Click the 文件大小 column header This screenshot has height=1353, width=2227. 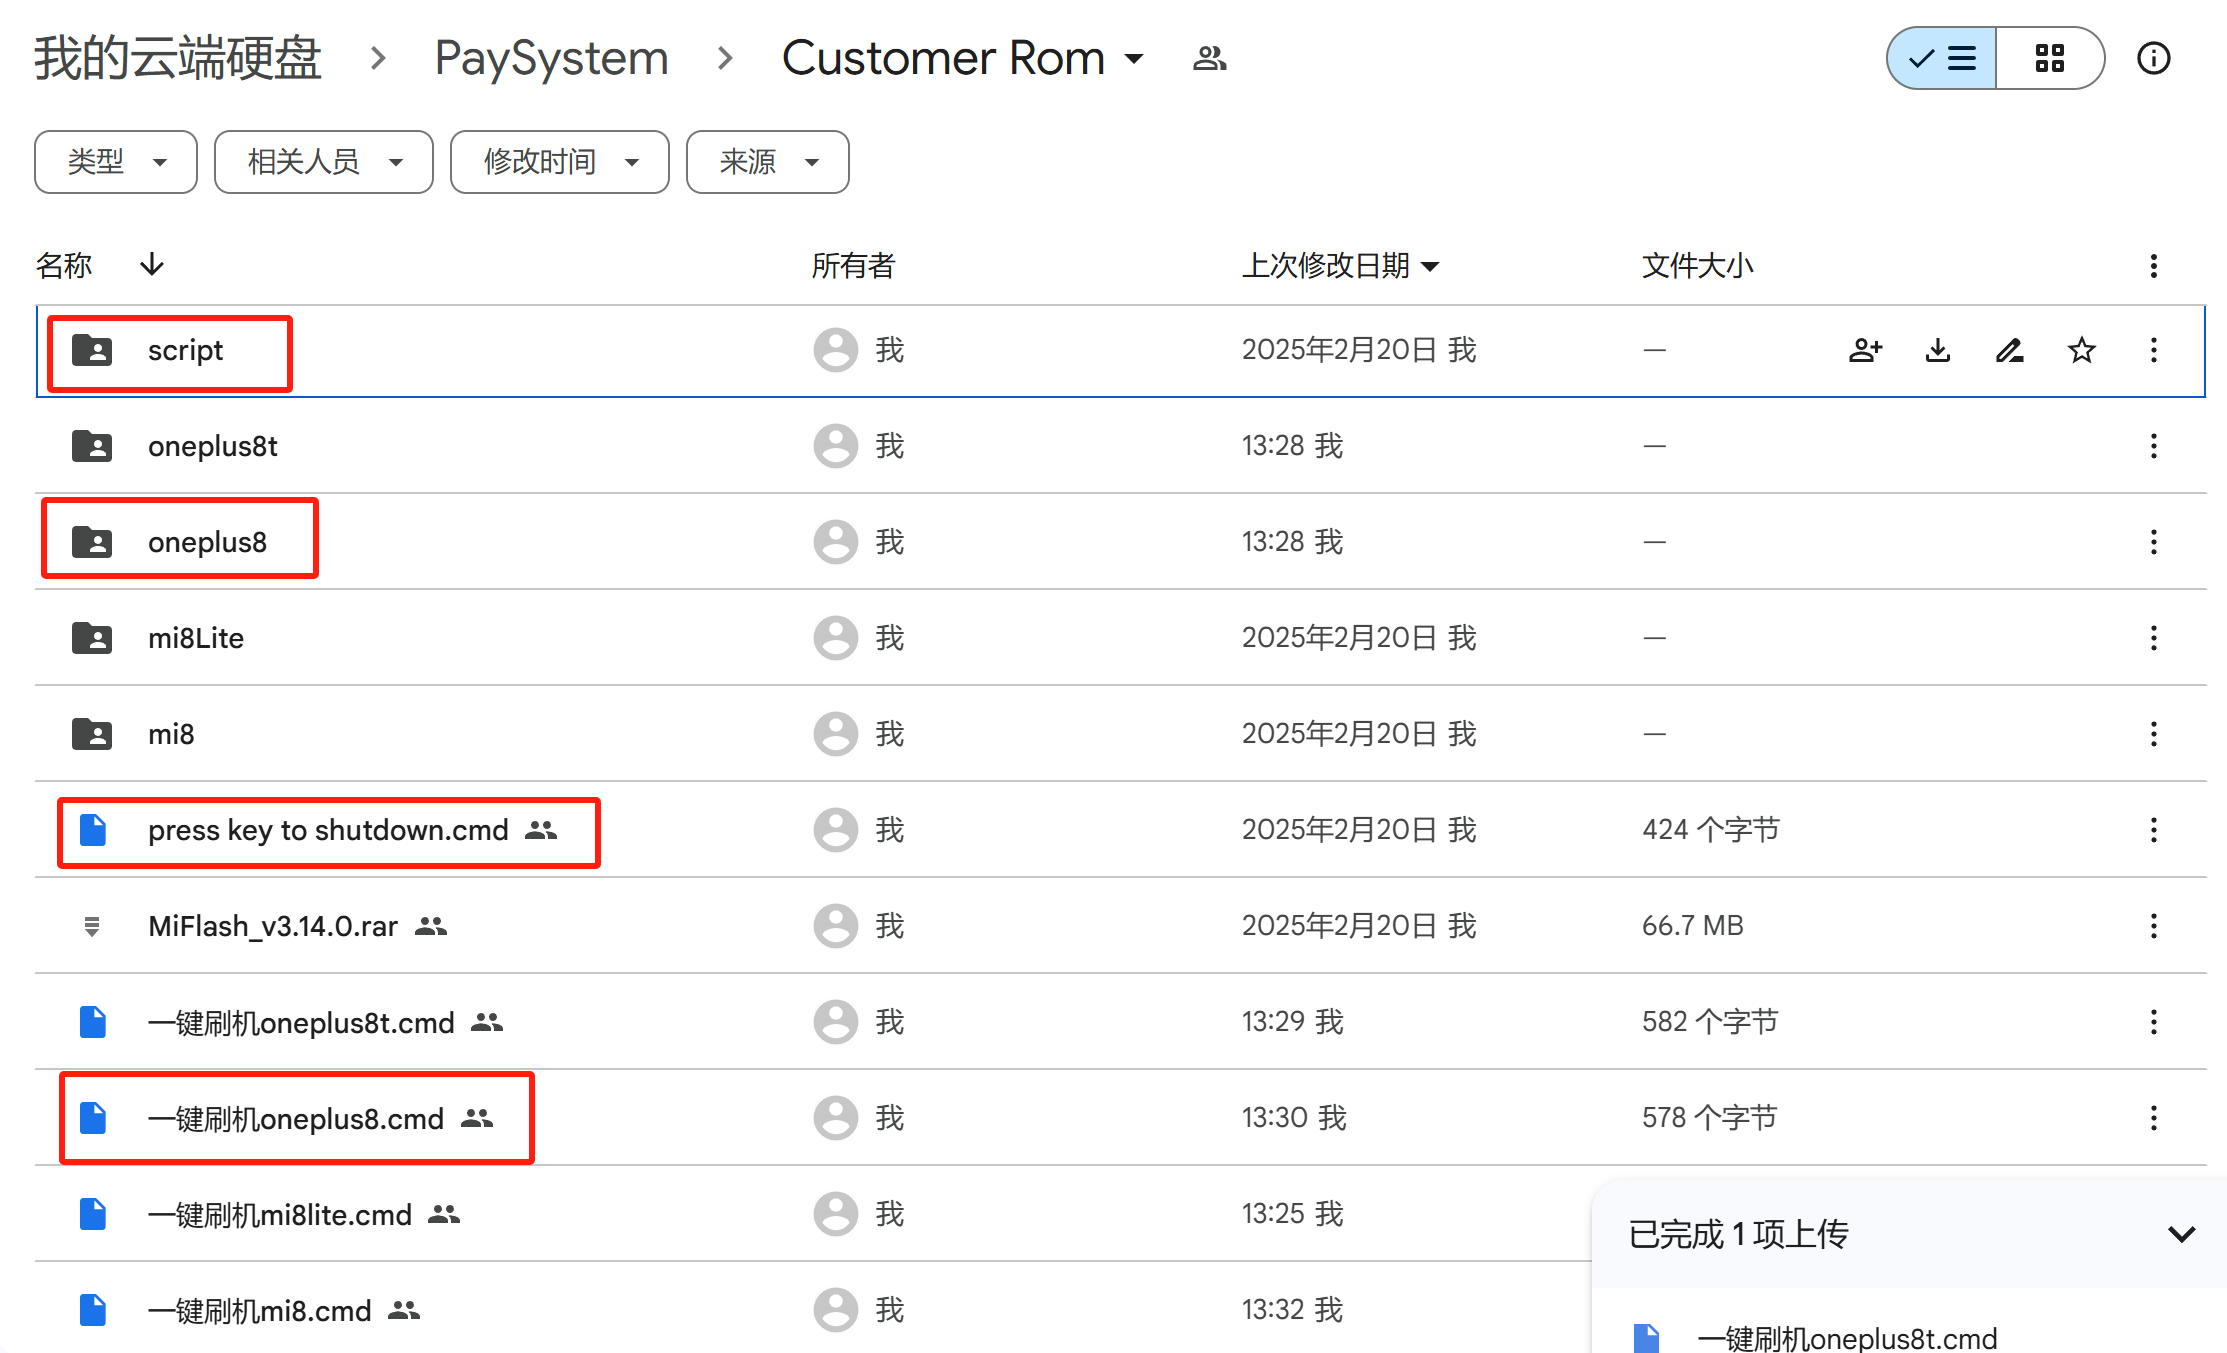coord(1697,265)
